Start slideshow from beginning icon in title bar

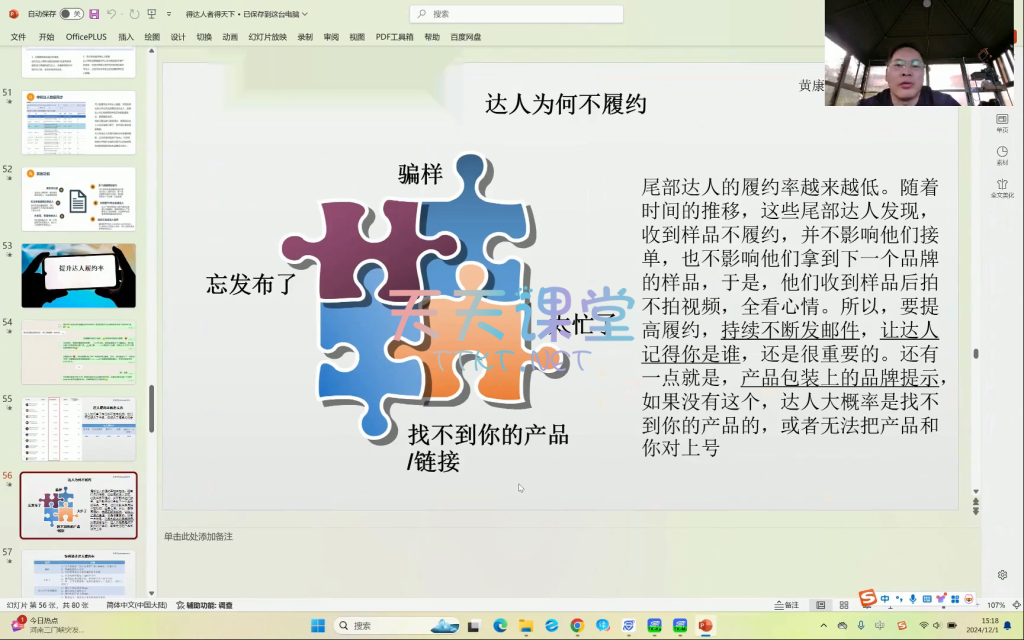coord(151,14)
